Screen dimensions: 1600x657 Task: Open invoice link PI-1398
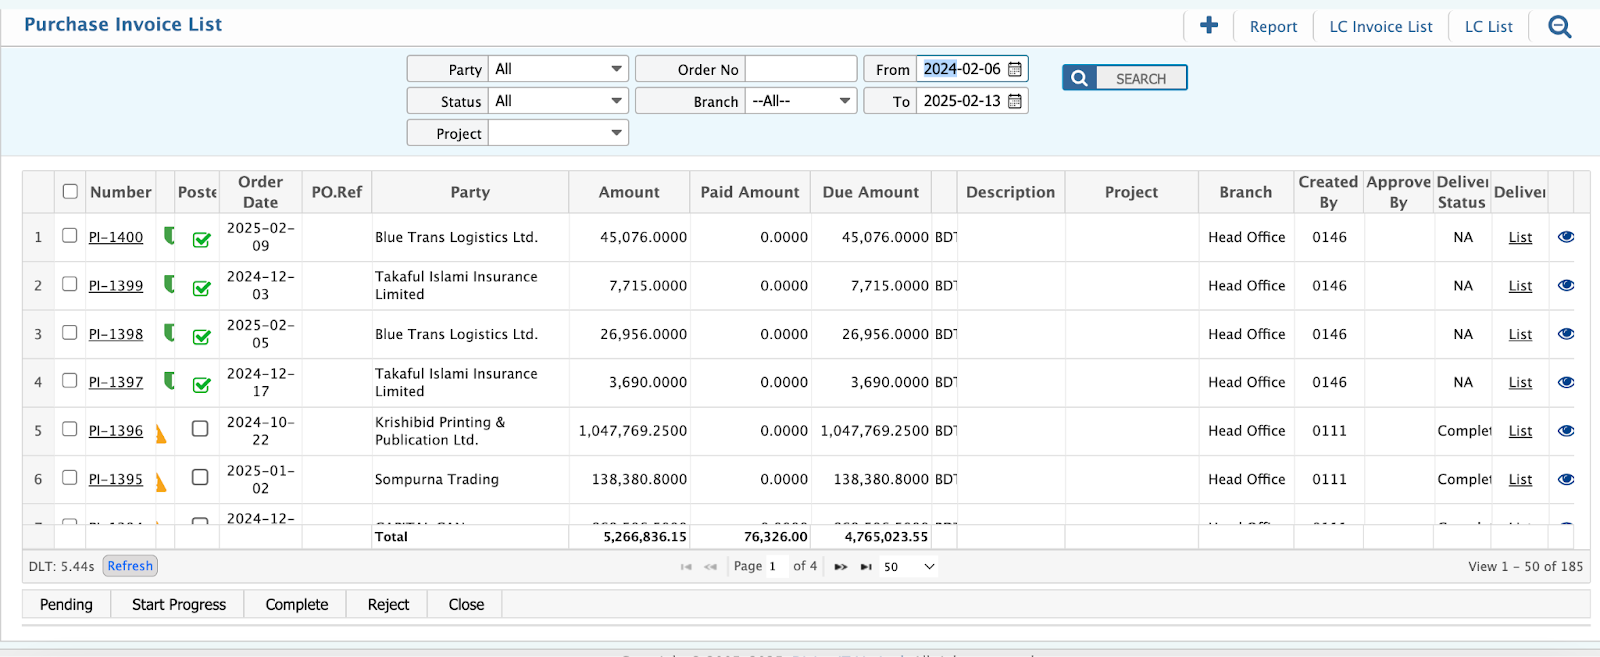tap(116, 334)
